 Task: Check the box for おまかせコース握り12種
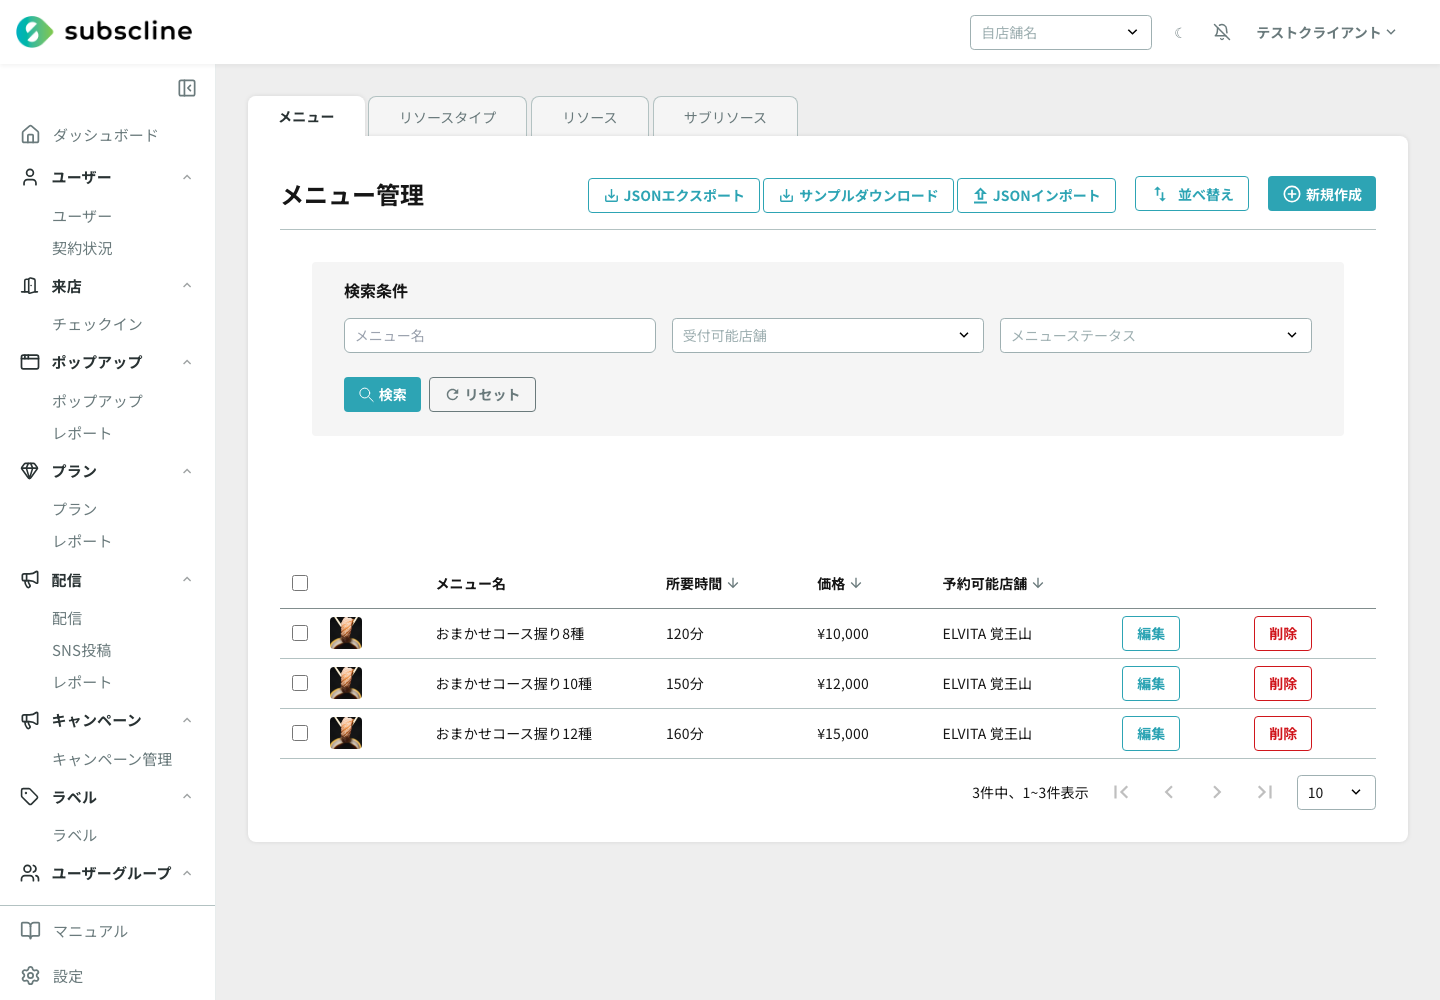coord(300,733)
